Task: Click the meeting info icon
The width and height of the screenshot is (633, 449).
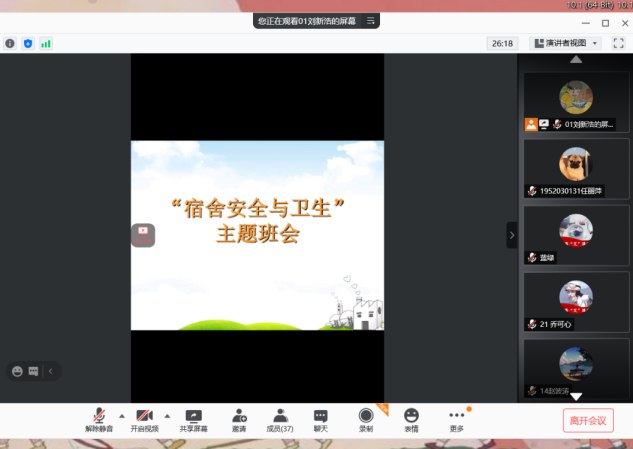Action: coord(10,43)
